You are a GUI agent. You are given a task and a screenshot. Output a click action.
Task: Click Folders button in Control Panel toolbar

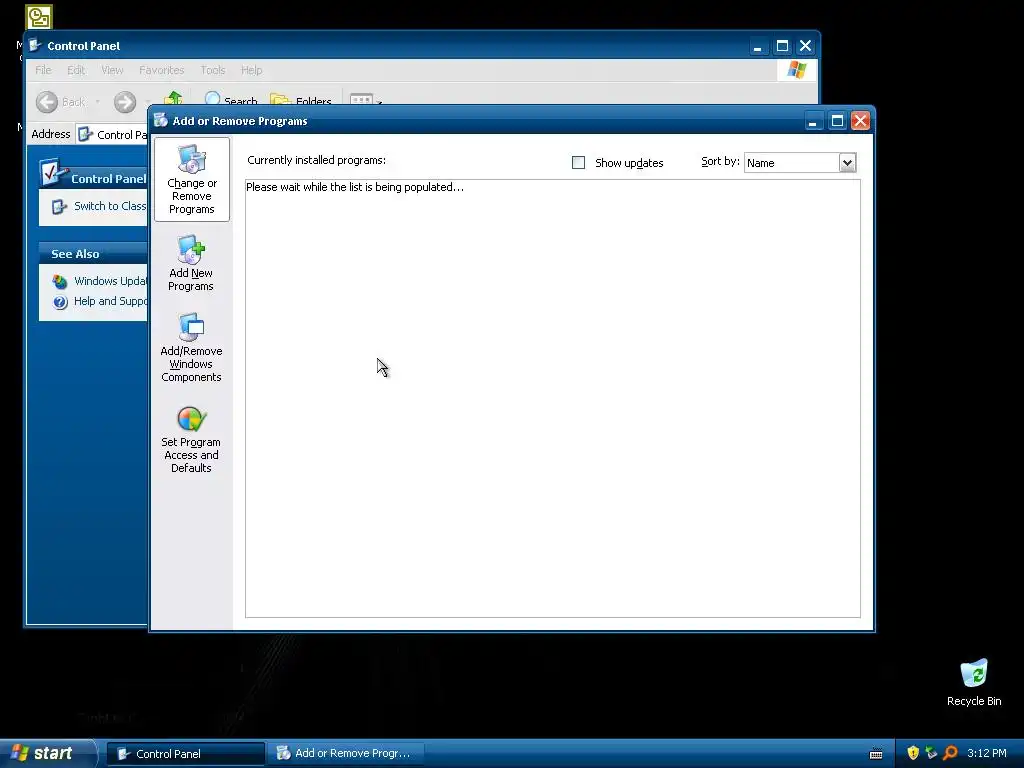pos(300,99)
